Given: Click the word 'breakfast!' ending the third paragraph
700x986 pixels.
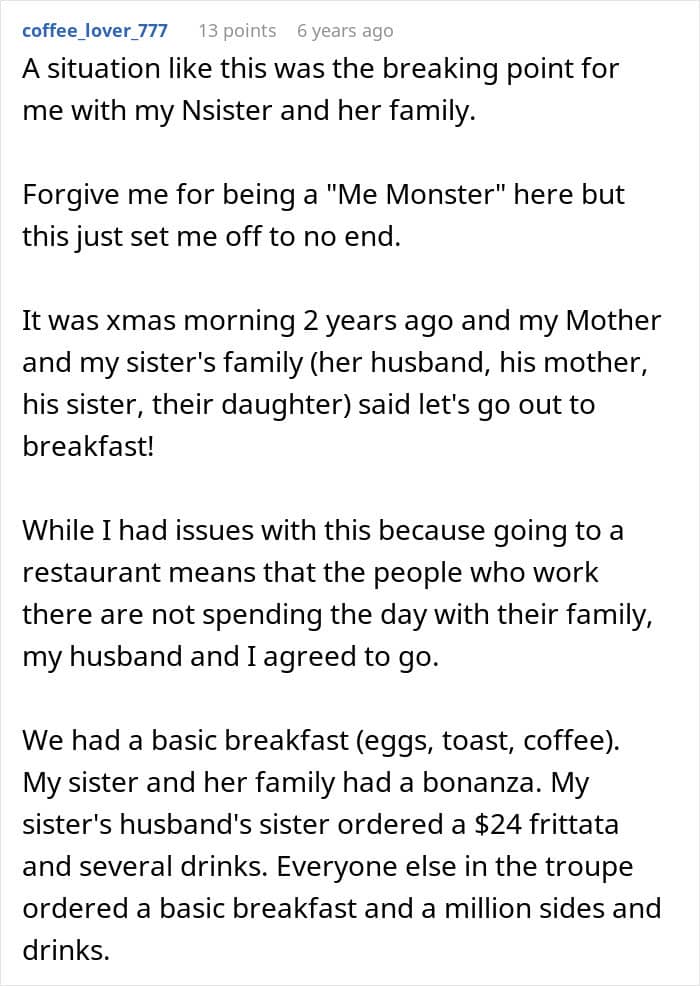Looking at the screenshot, I should 88,447.
